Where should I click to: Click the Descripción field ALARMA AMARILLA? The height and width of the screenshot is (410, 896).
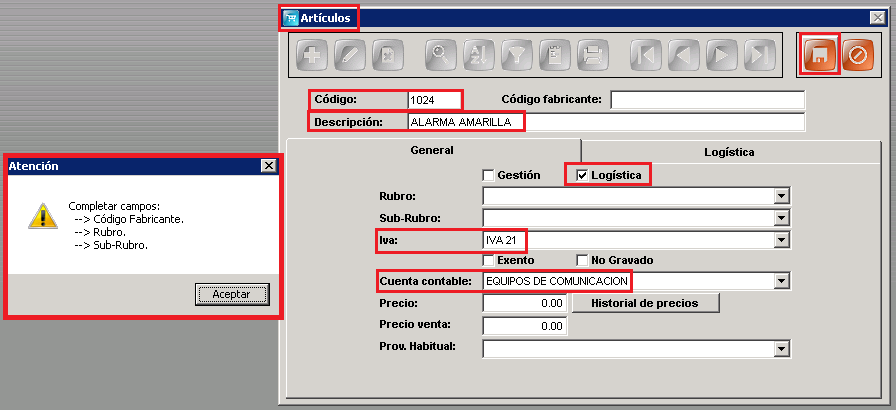pos(606,122)
